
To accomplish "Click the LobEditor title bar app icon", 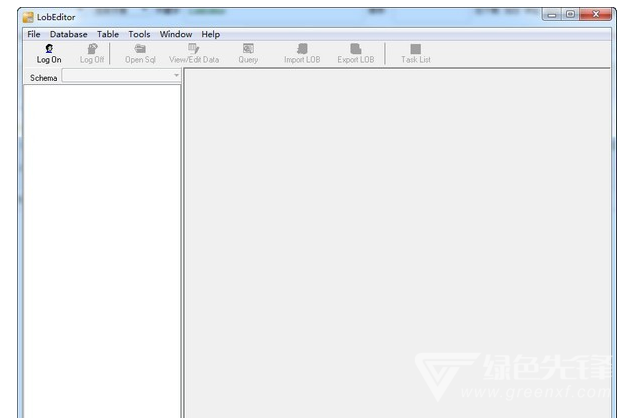I will pyautogui.click(x=28, y=17).
